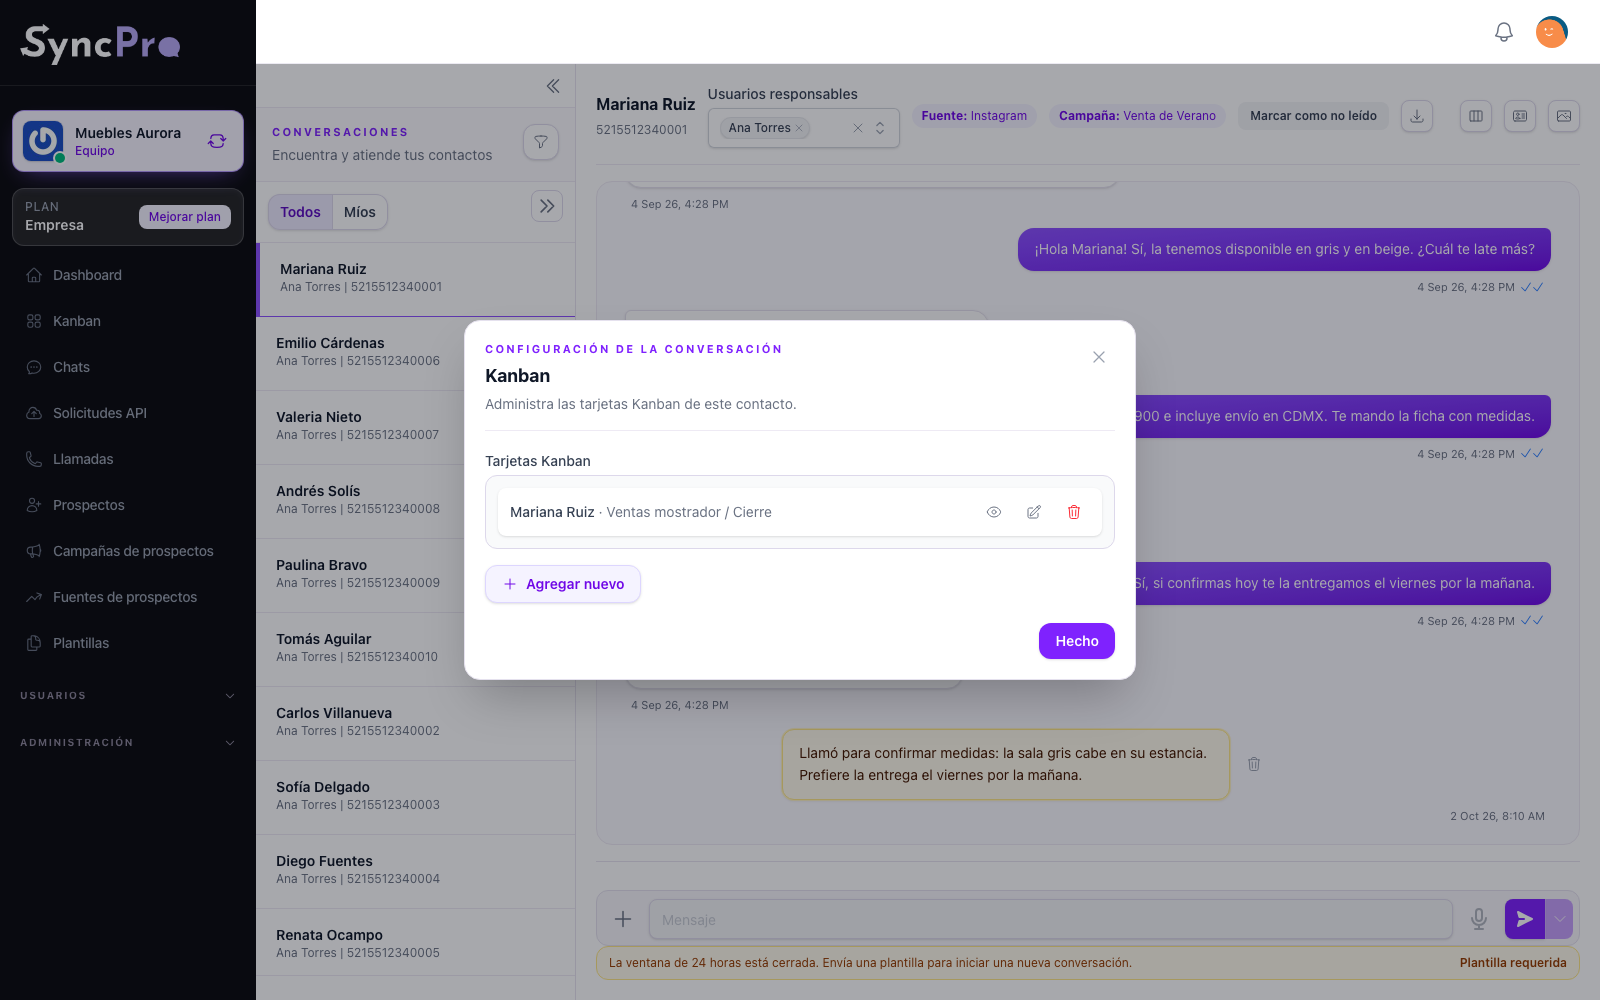Edit the Ventas mostrador Kanban card

[x=1033, y=512]
